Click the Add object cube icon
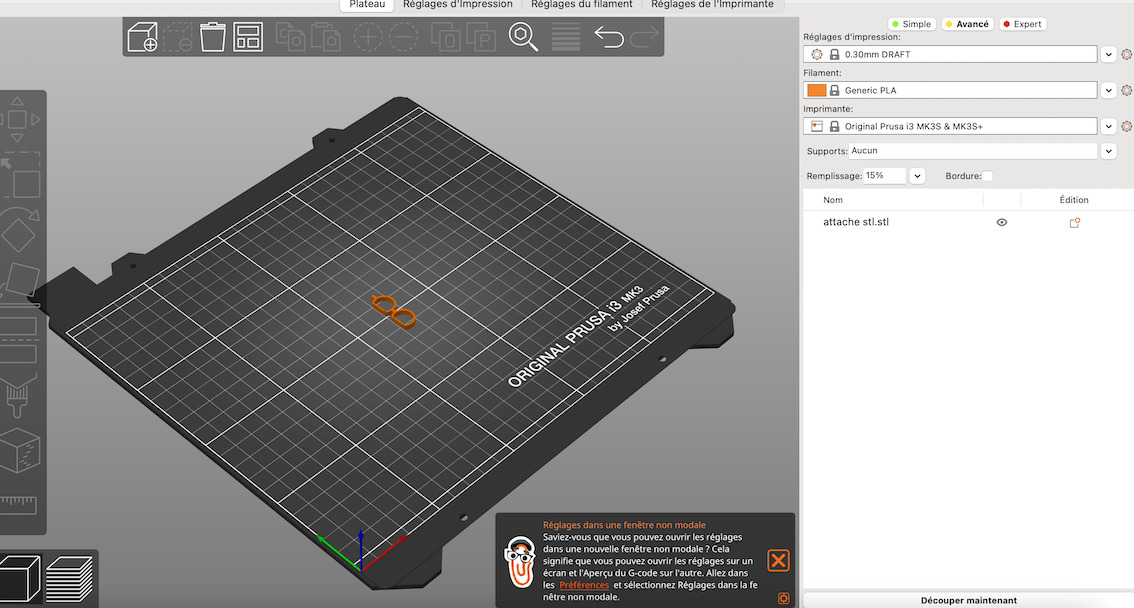 [142, 37]
